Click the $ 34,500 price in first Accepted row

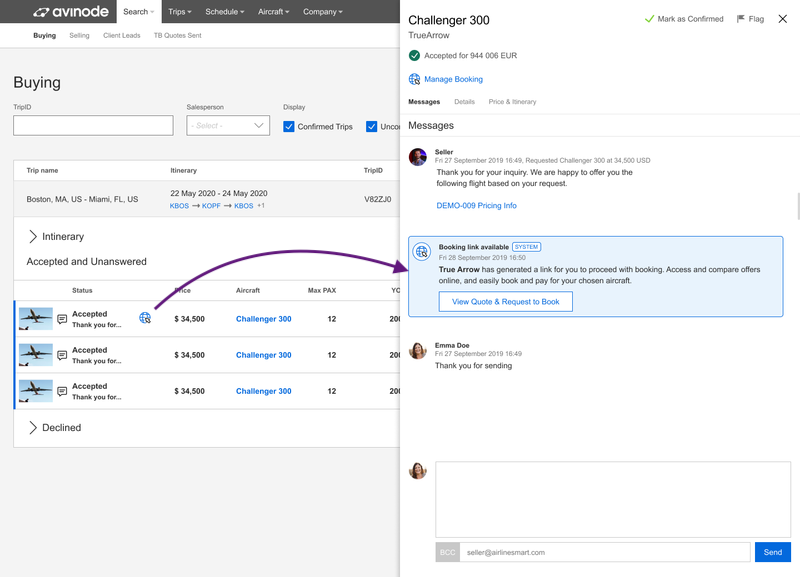[189, 319]
